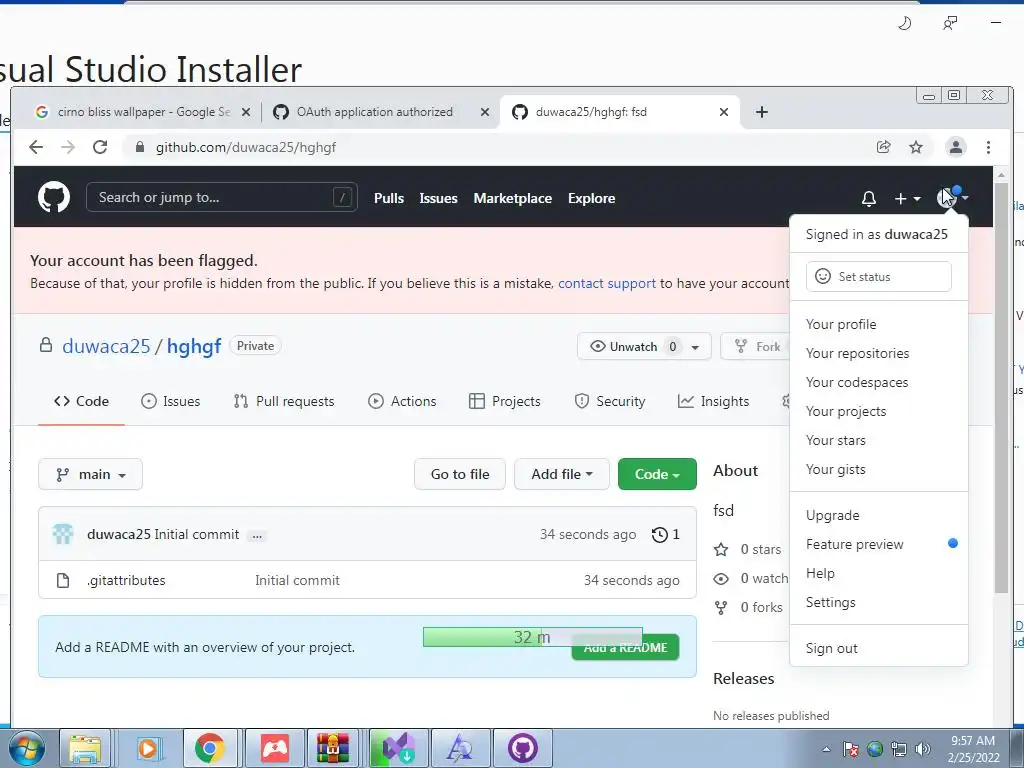Click the GitHub Octocat logo in header
The image size is (1024, 768).
54,197
